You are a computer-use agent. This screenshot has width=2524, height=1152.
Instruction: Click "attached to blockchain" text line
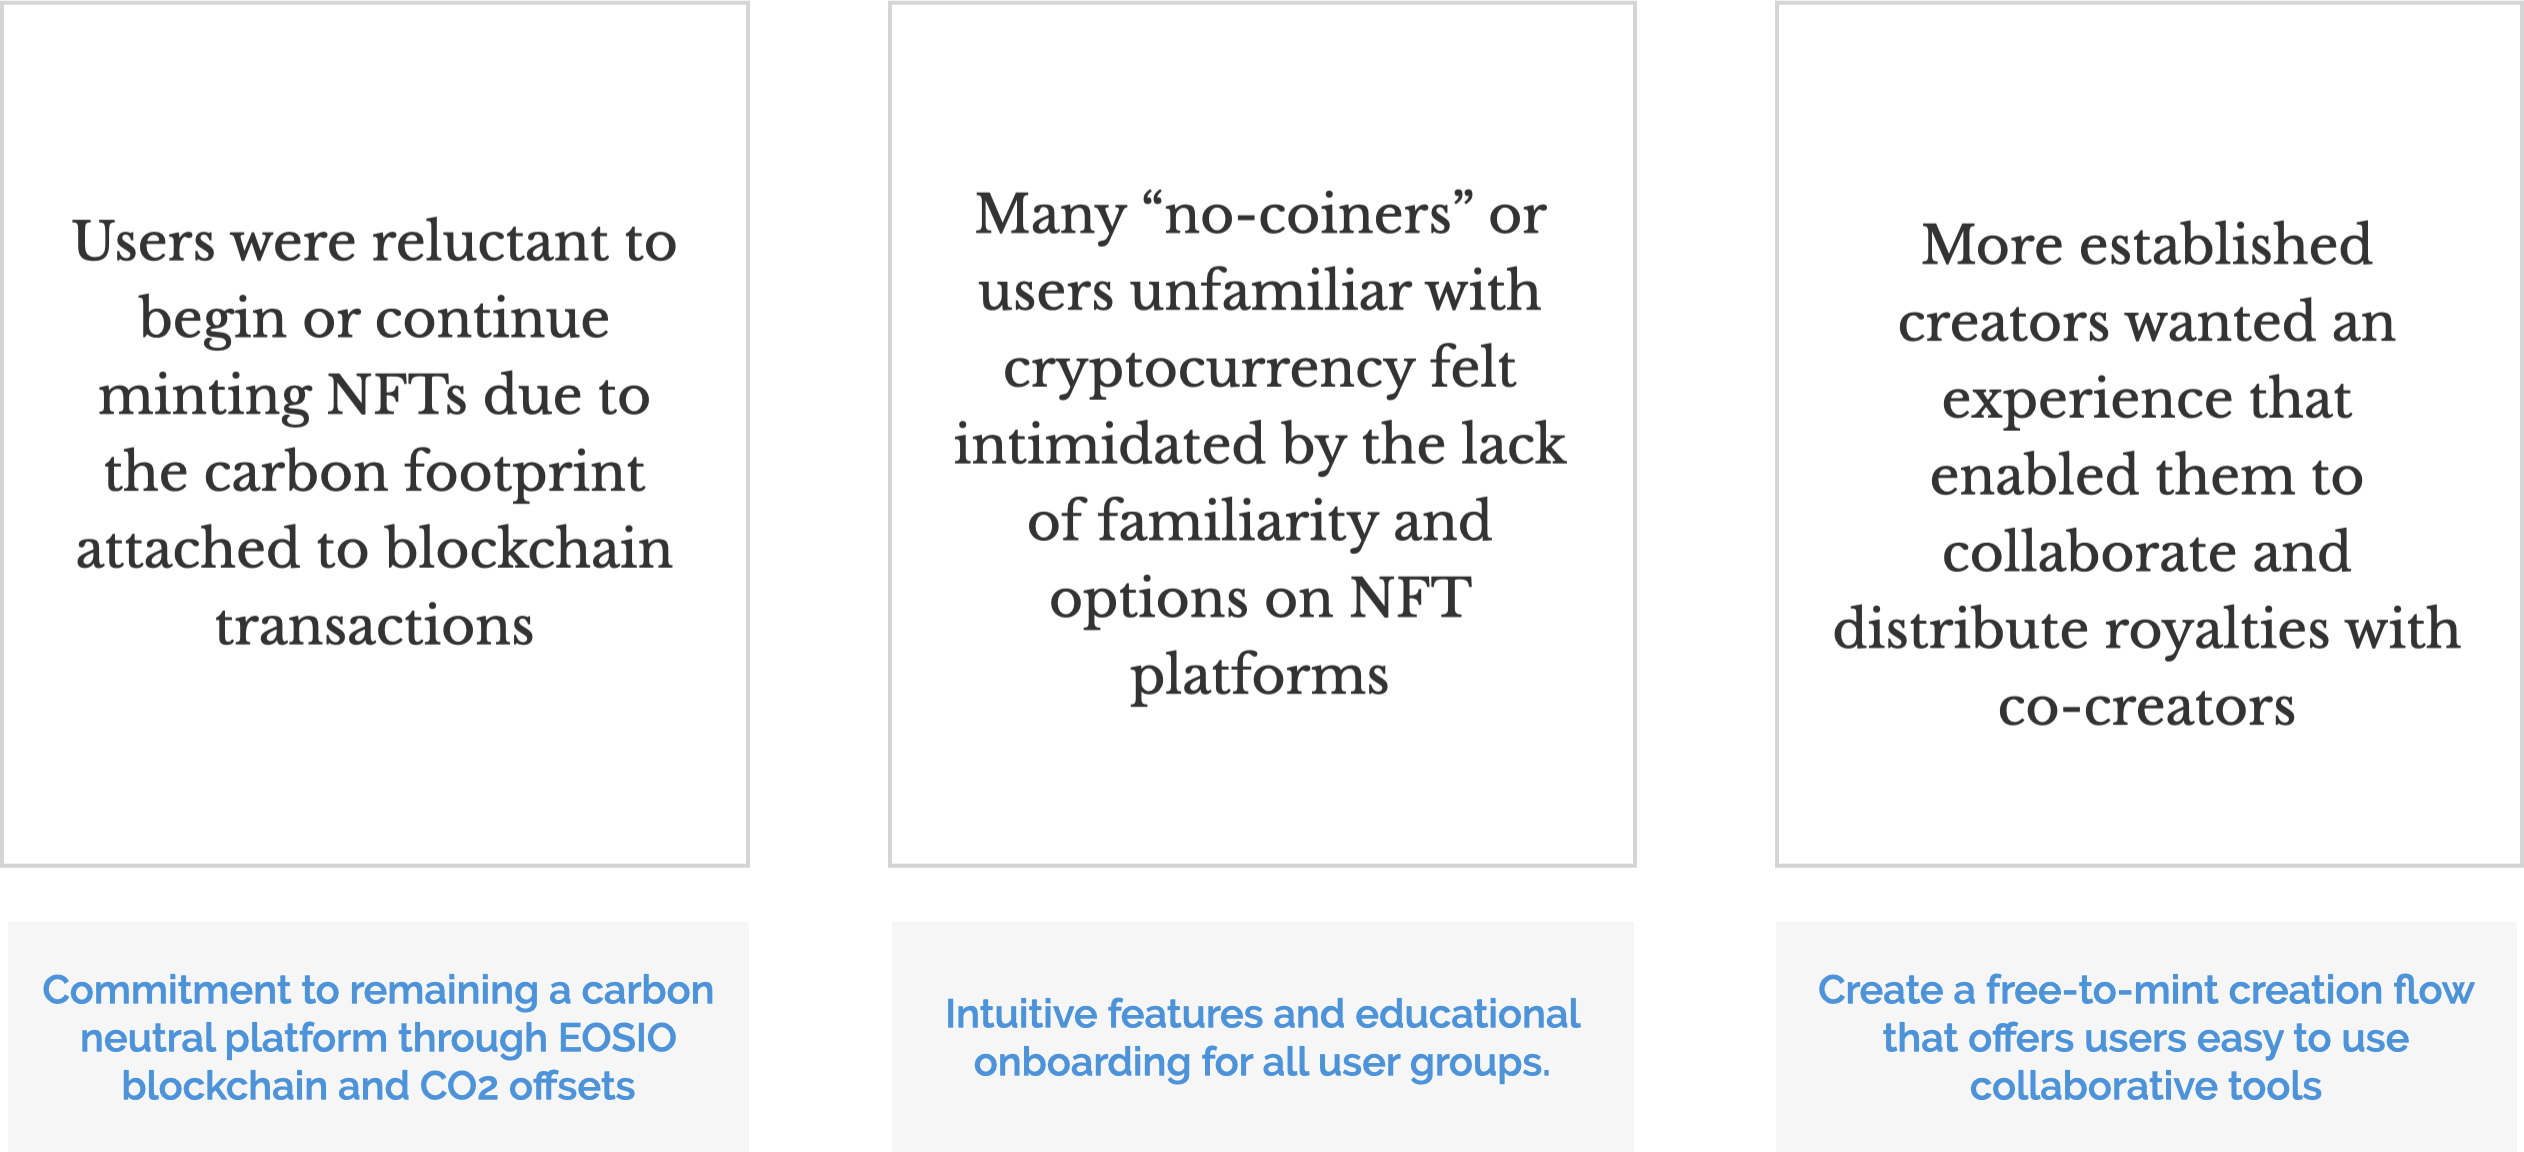[x=374, y=549]
